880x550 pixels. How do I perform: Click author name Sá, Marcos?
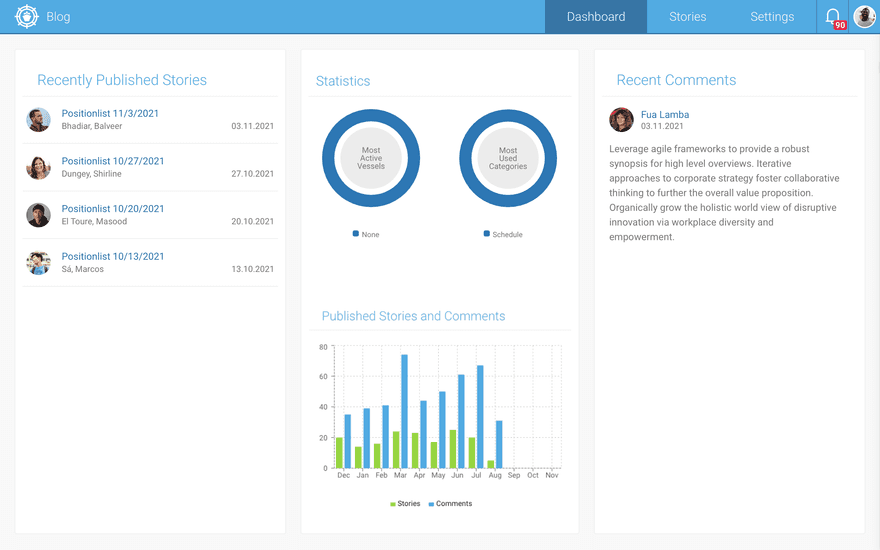pyautogui.click(x=82, y=269)
